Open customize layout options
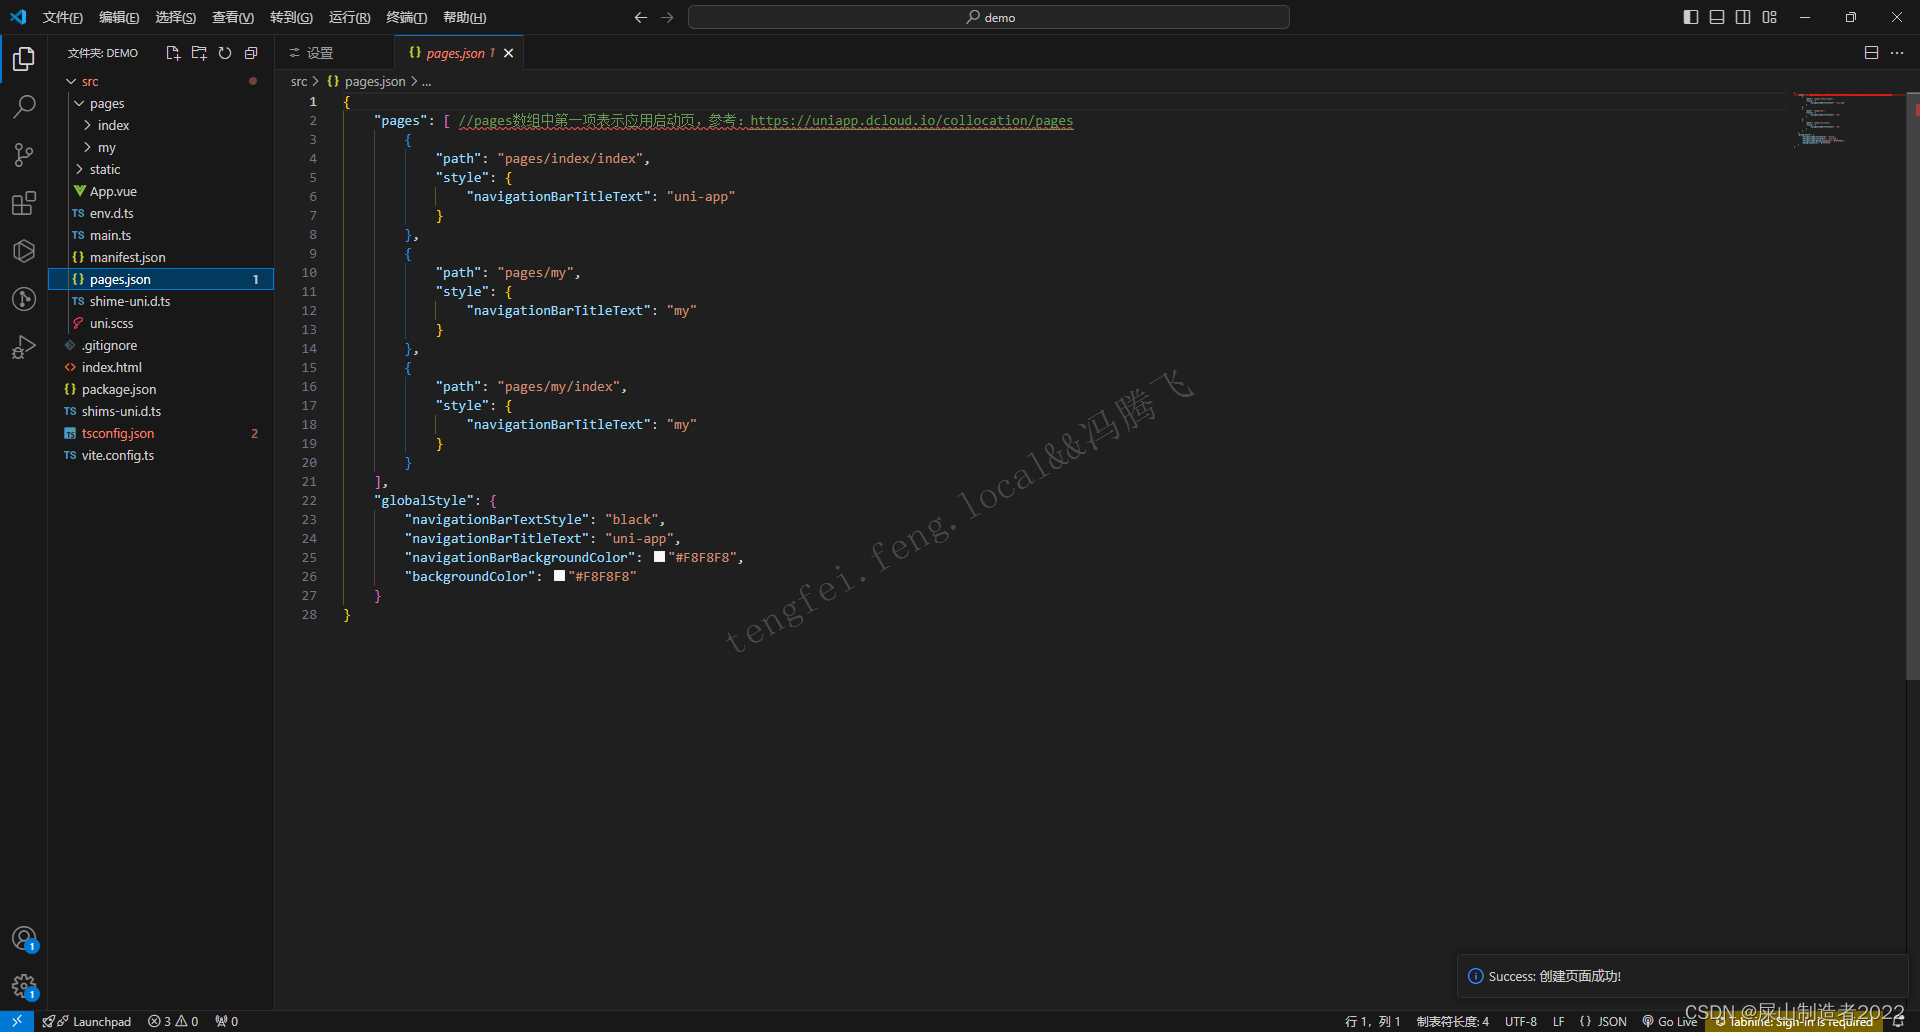The width and height of the screenshot is (1920, 1032). (1769, 17)
